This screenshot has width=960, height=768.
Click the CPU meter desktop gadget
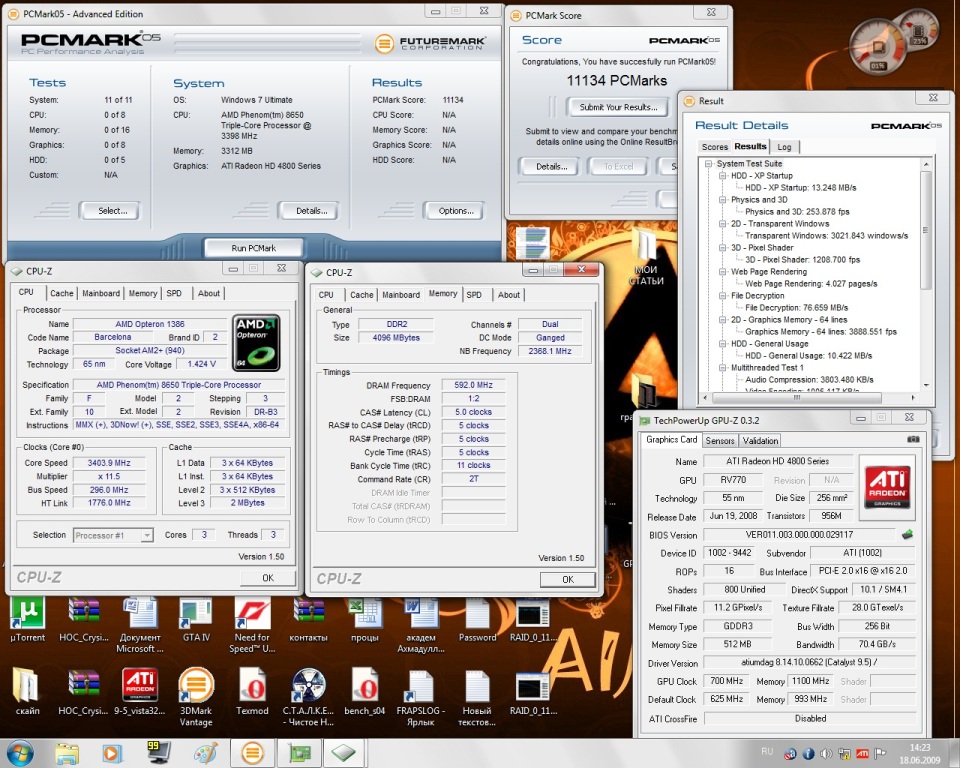pyautogui.click(x=879, y=48)
